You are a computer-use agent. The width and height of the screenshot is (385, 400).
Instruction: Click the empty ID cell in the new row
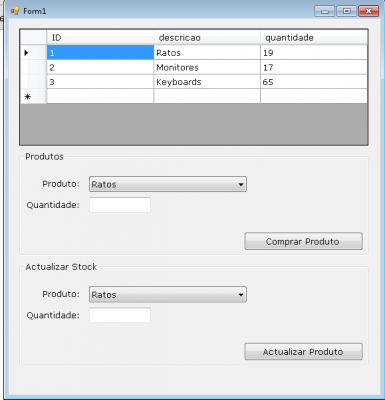(x=100, y=96)
